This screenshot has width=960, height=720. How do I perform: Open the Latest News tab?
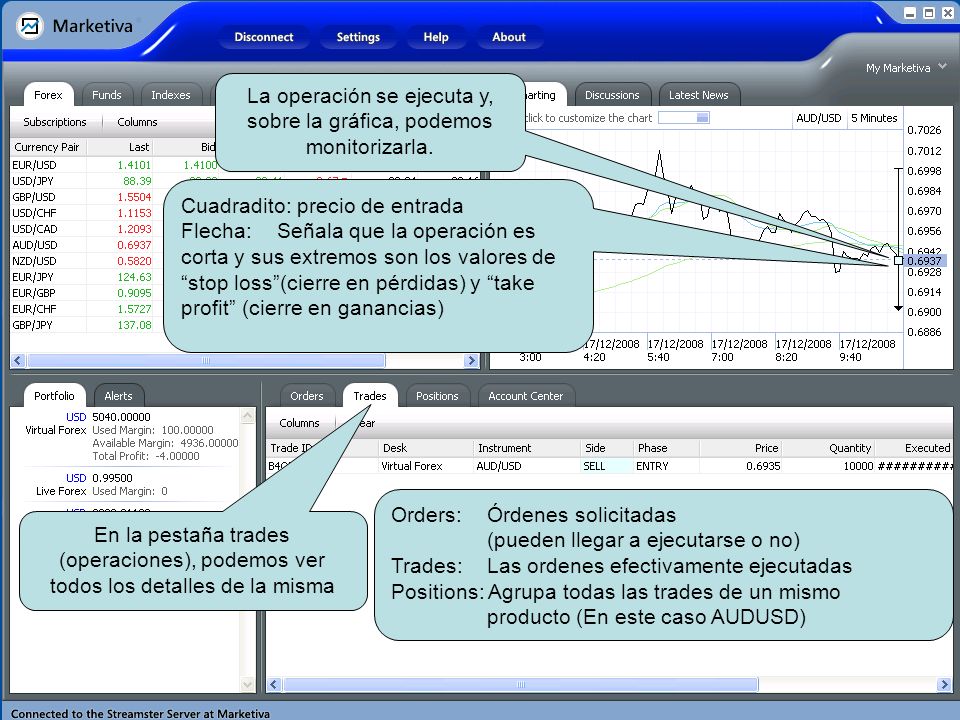pos(699,95)
